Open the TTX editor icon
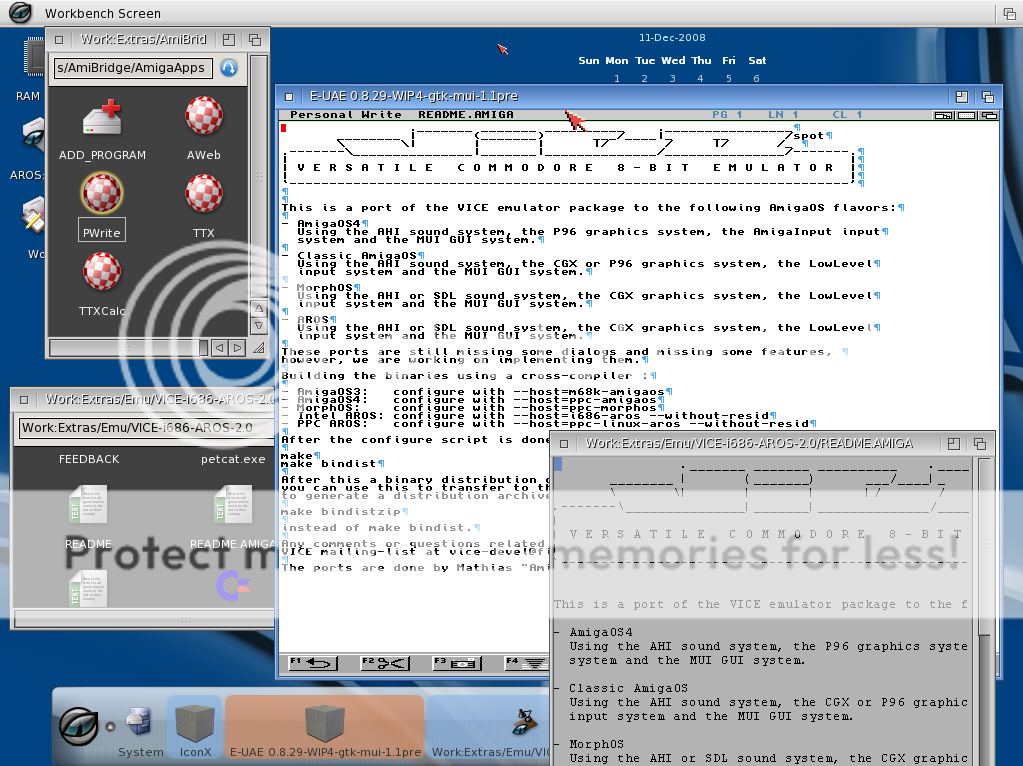 (204, 194)
